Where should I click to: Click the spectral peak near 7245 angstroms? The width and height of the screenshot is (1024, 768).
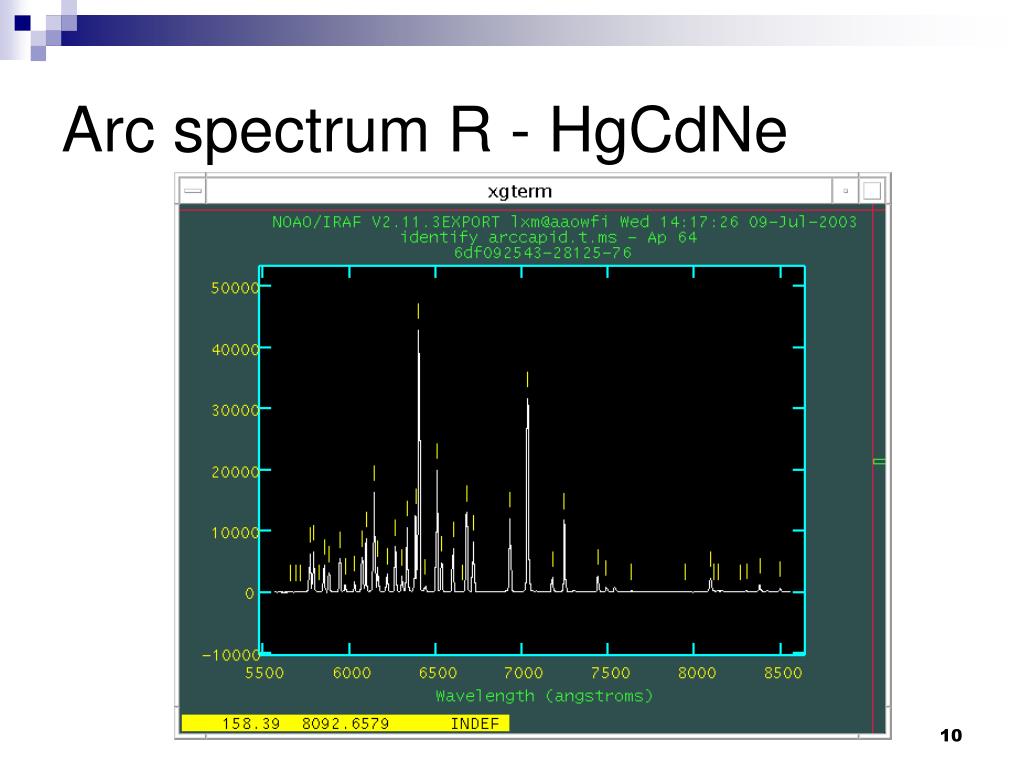564,555
